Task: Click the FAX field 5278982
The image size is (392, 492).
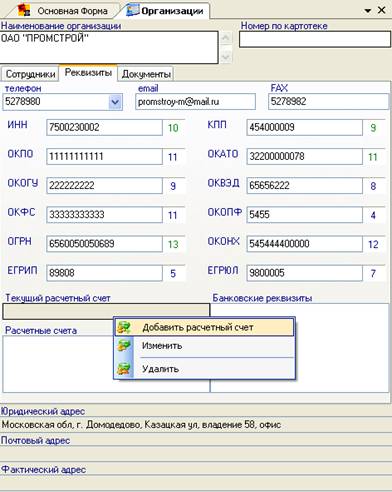Action: click(328, 102)
